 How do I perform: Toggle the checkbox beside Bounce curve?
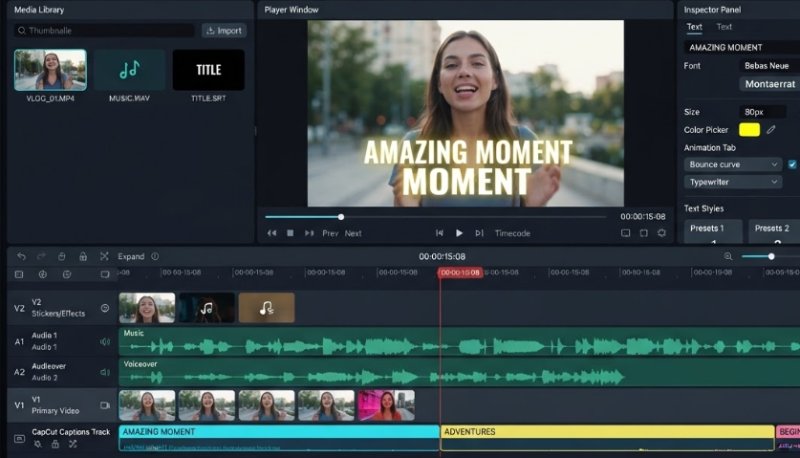[x=792, y=164]
